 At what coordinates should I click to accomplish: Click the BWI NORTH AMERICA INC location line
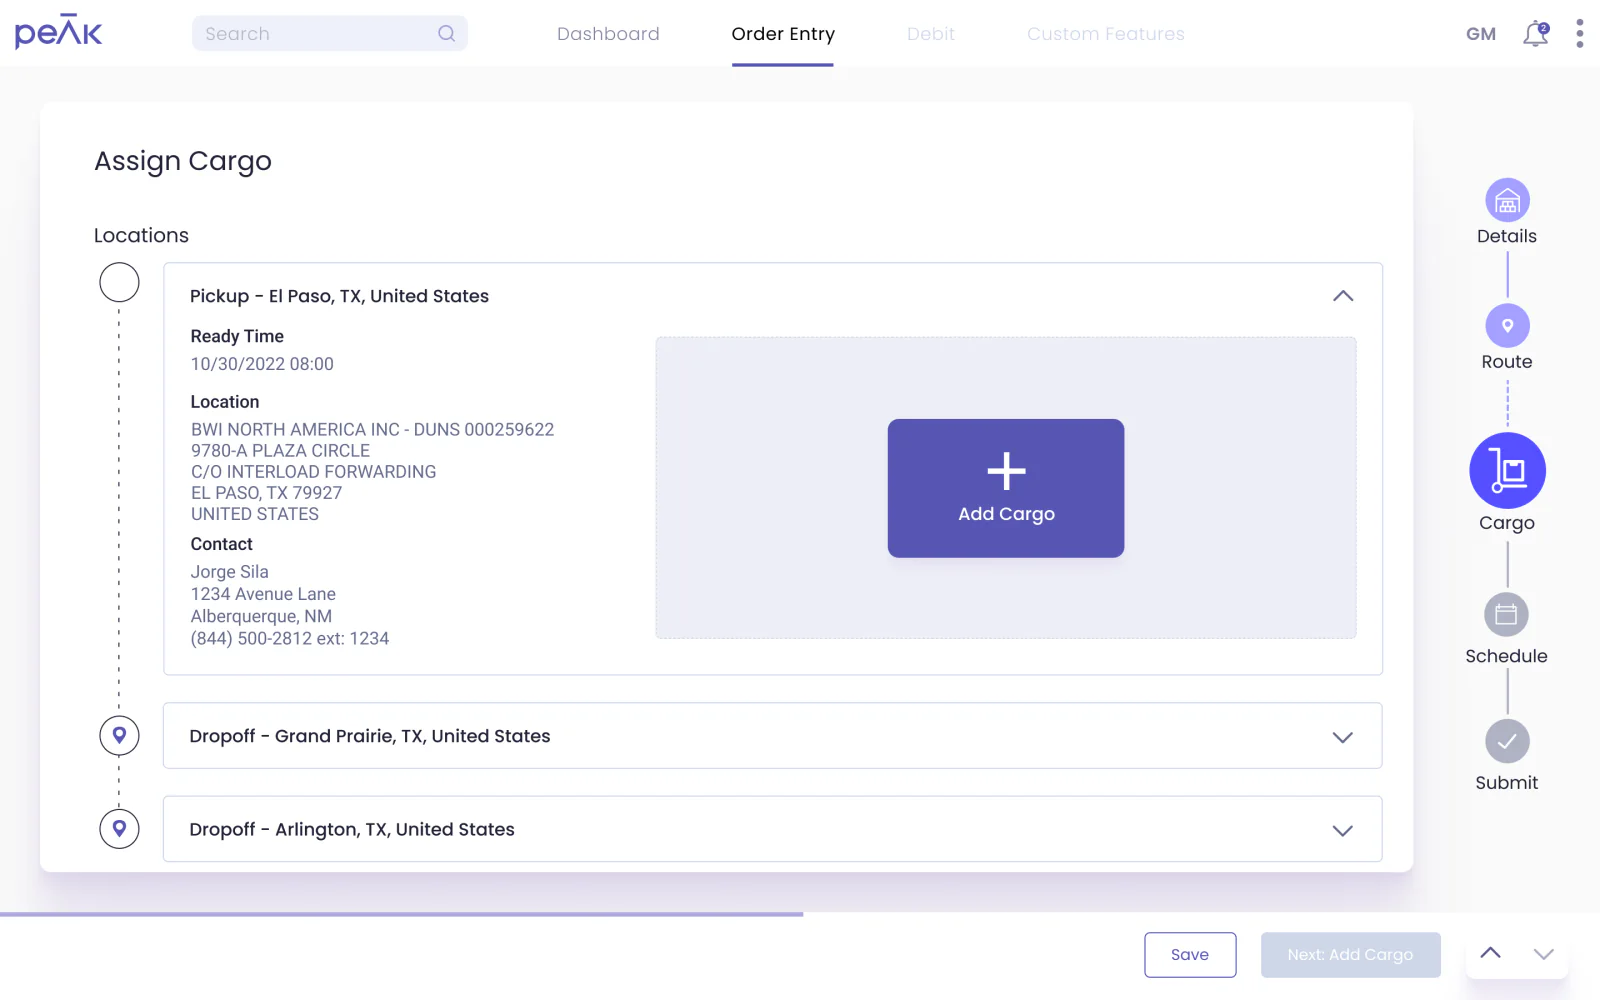coord(372,429)
